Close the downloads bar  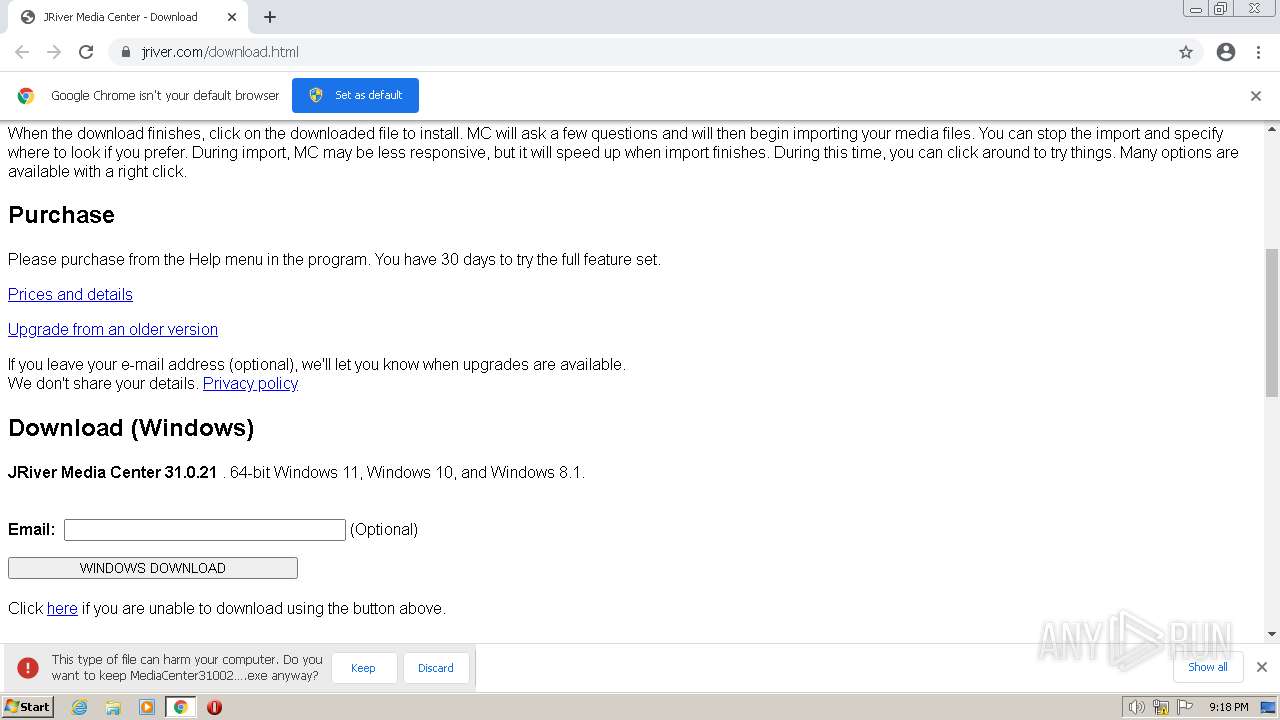(1262, 667)
